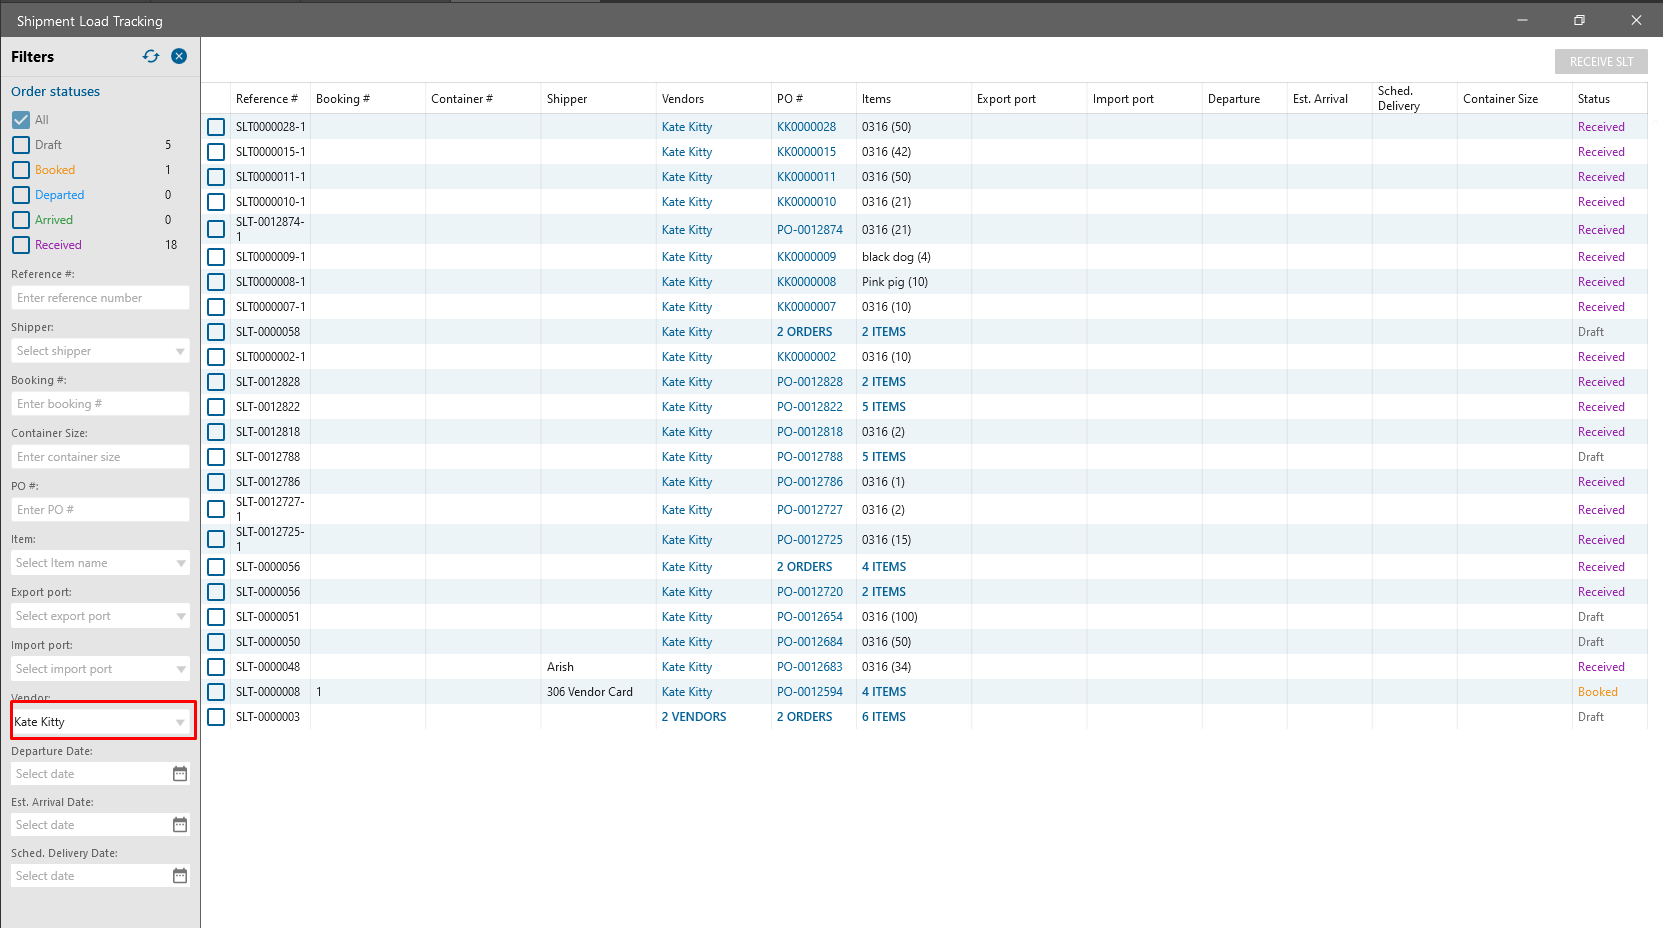Viewport: 1663px width, 928px height.
Task: Open the Est. Arrival Date calendar picker
Action: point(180,825)
